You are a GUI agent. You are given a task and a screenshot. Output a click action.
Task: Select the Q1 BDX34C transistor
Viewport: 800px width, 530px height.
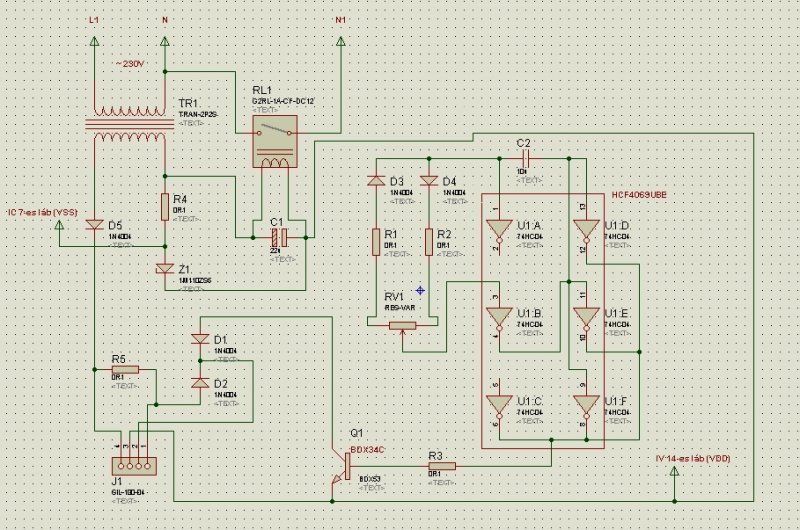pyautogui.click(x=341, y=467)
